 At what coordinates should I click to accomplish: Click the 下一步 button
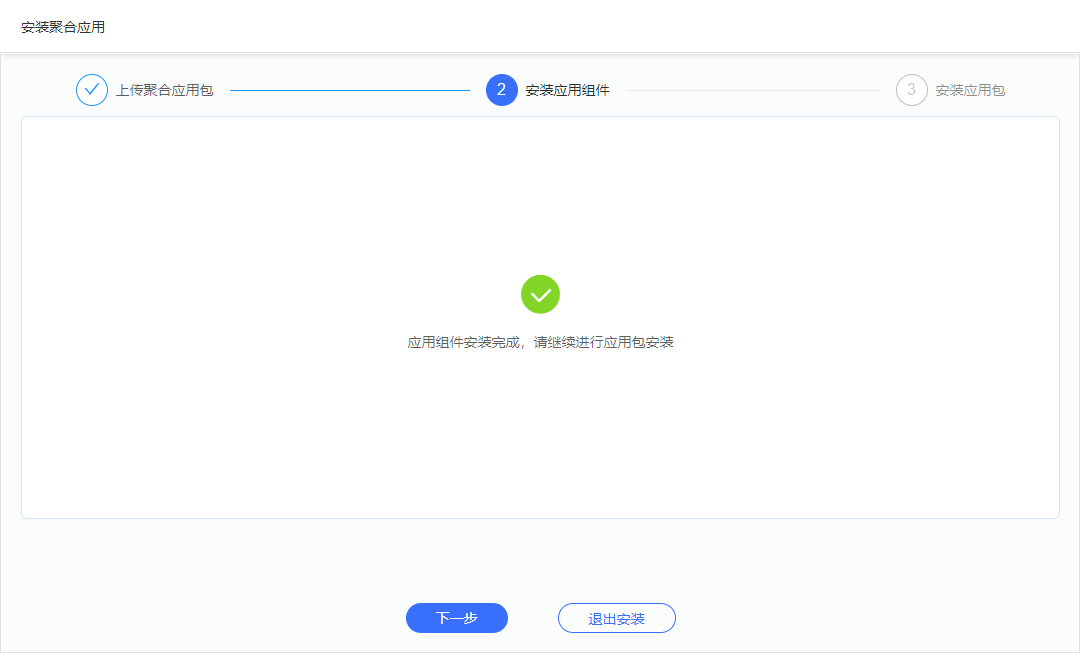[x=457, y=618]
